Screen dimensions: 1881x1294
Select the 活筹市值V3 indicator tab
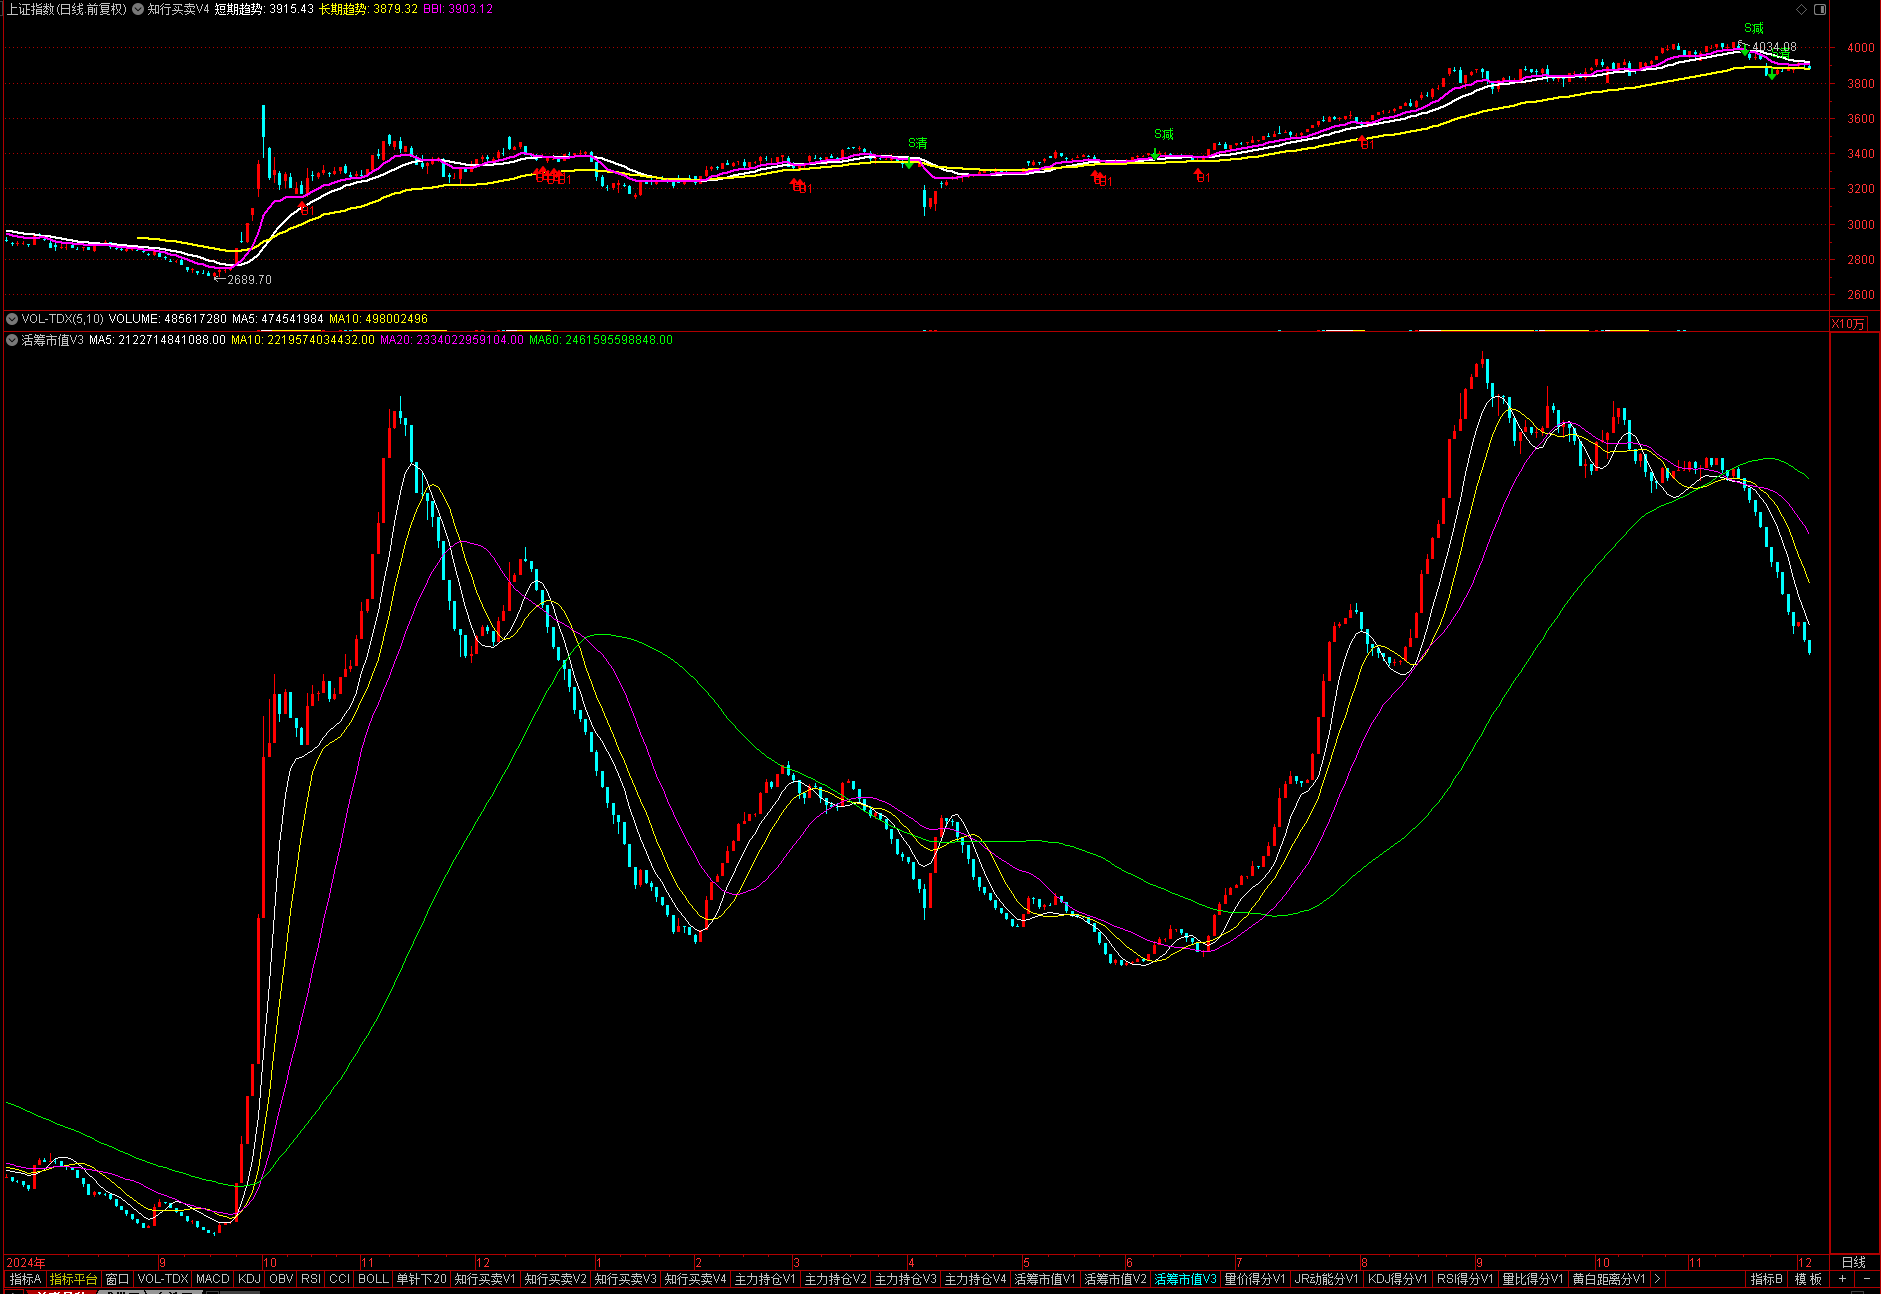click(1185, 1279)
